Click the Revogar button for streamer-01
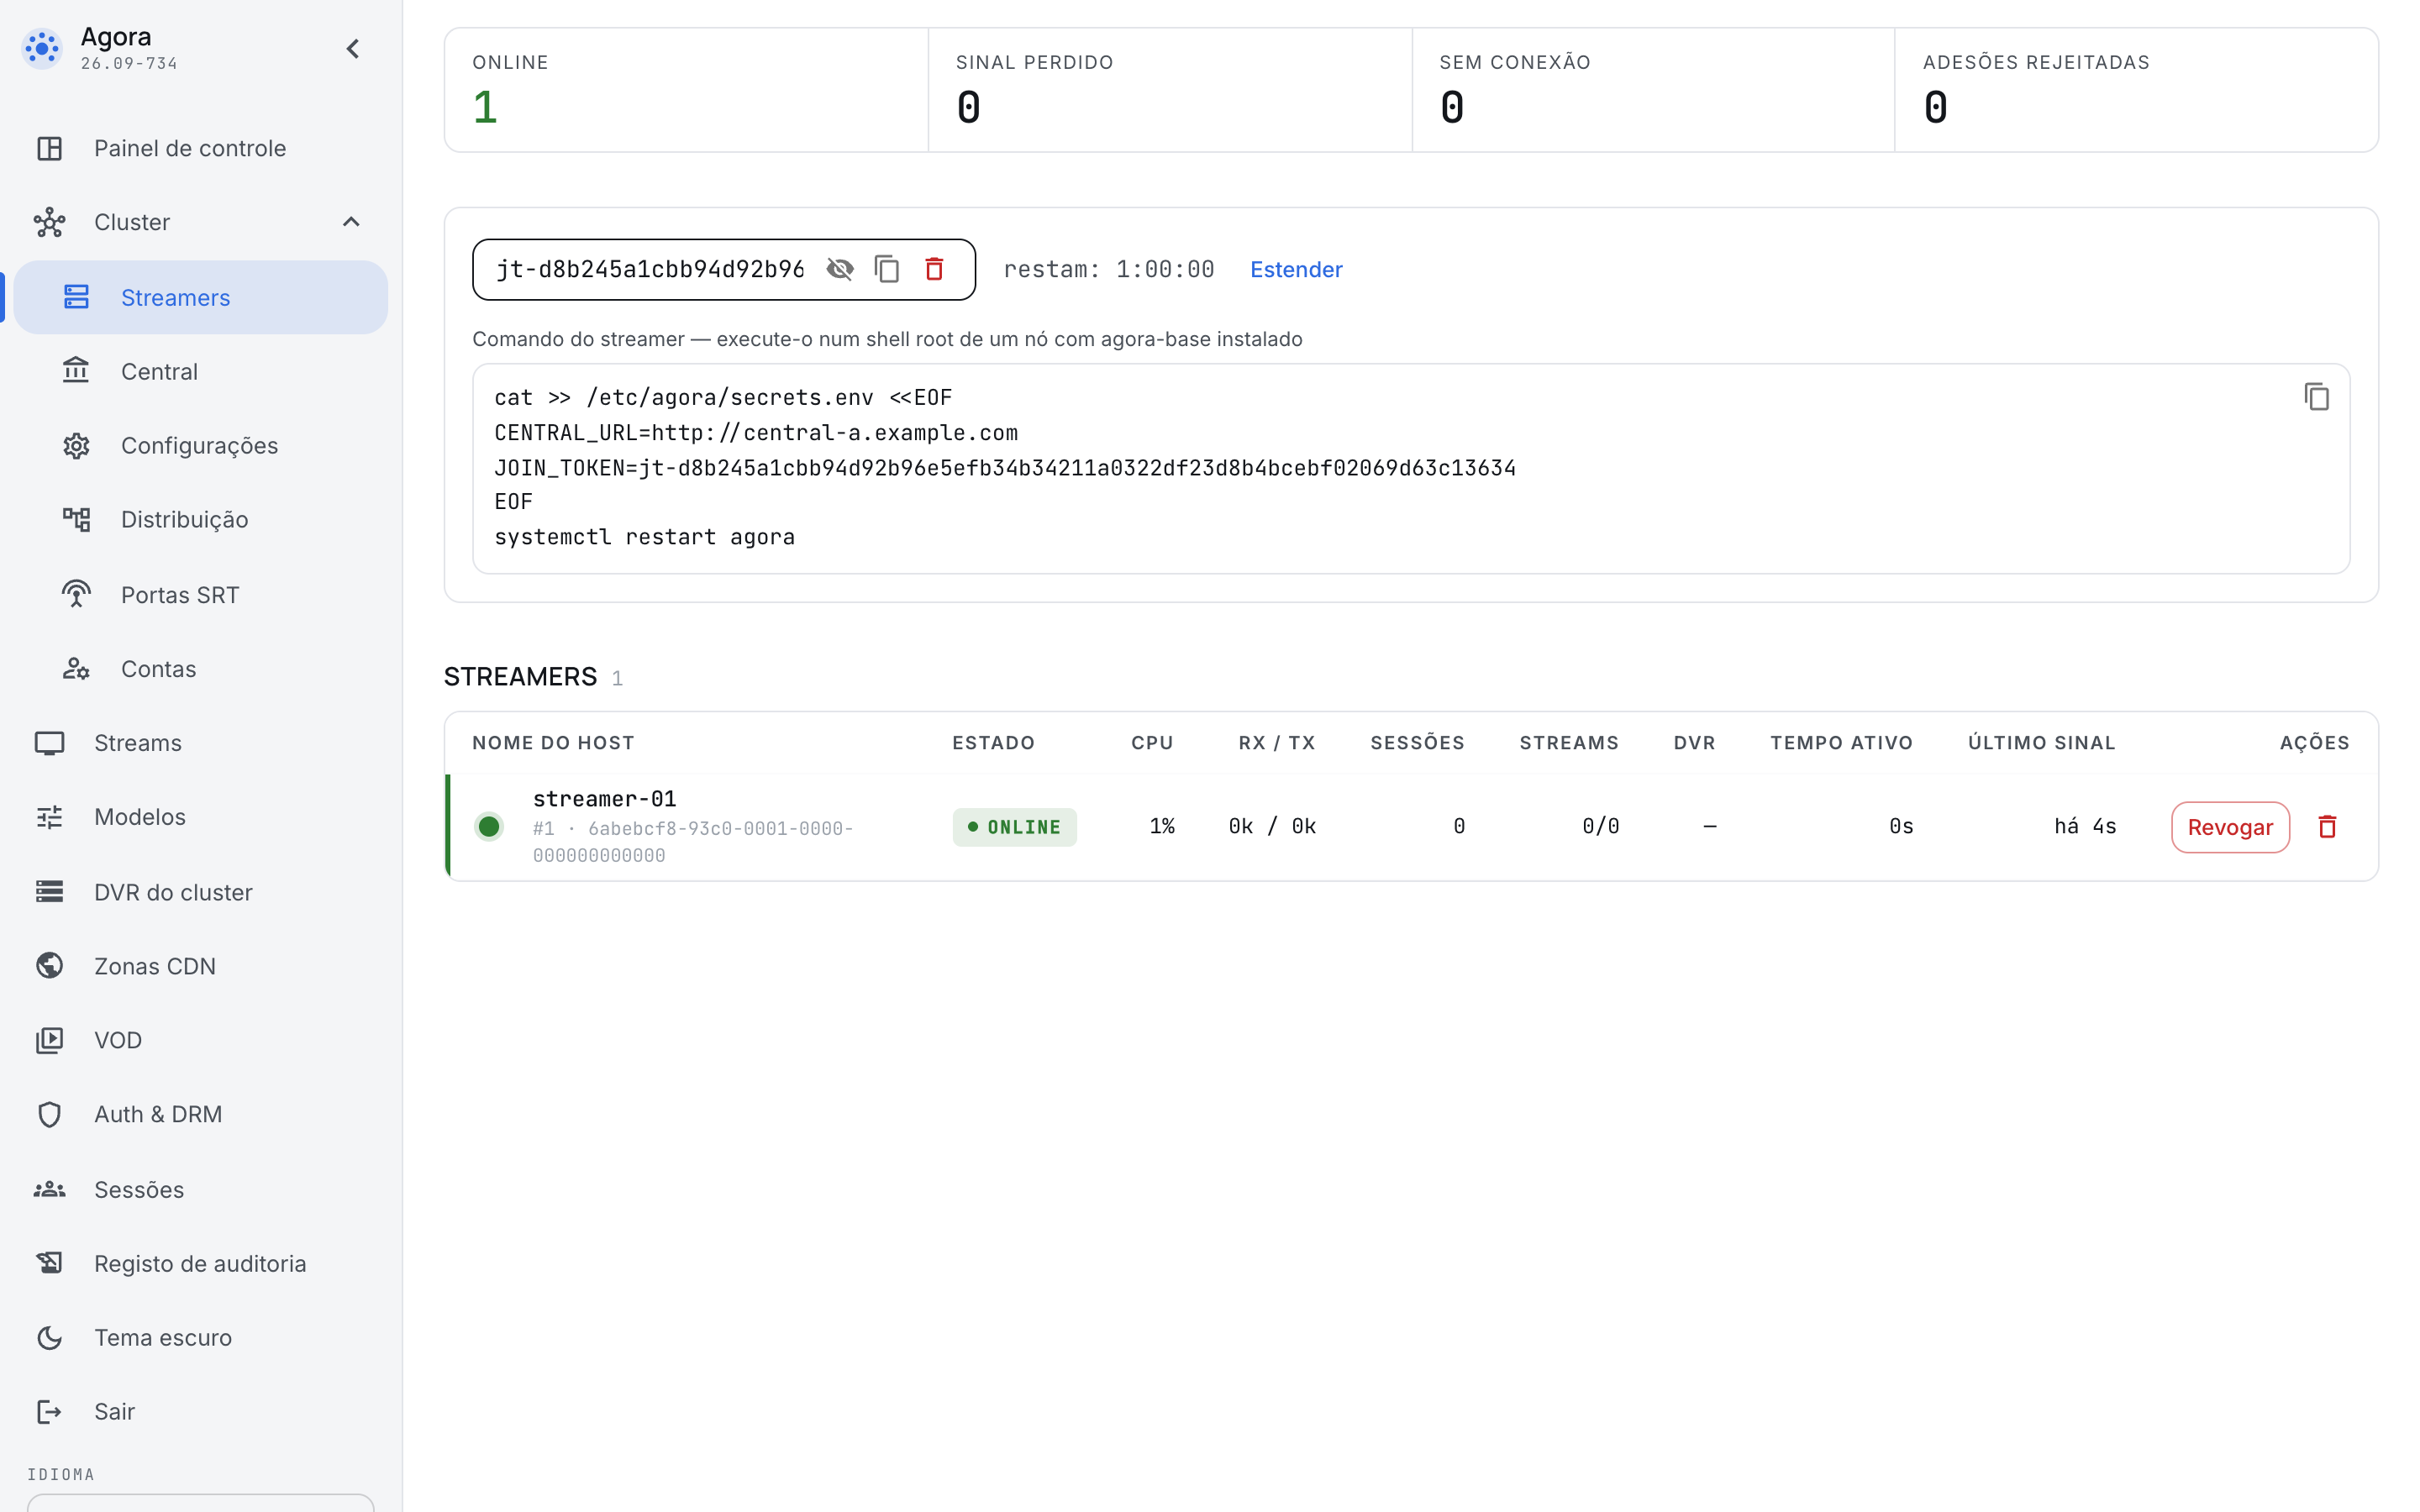2420x1512 pixels. [x=2230, y=827]
